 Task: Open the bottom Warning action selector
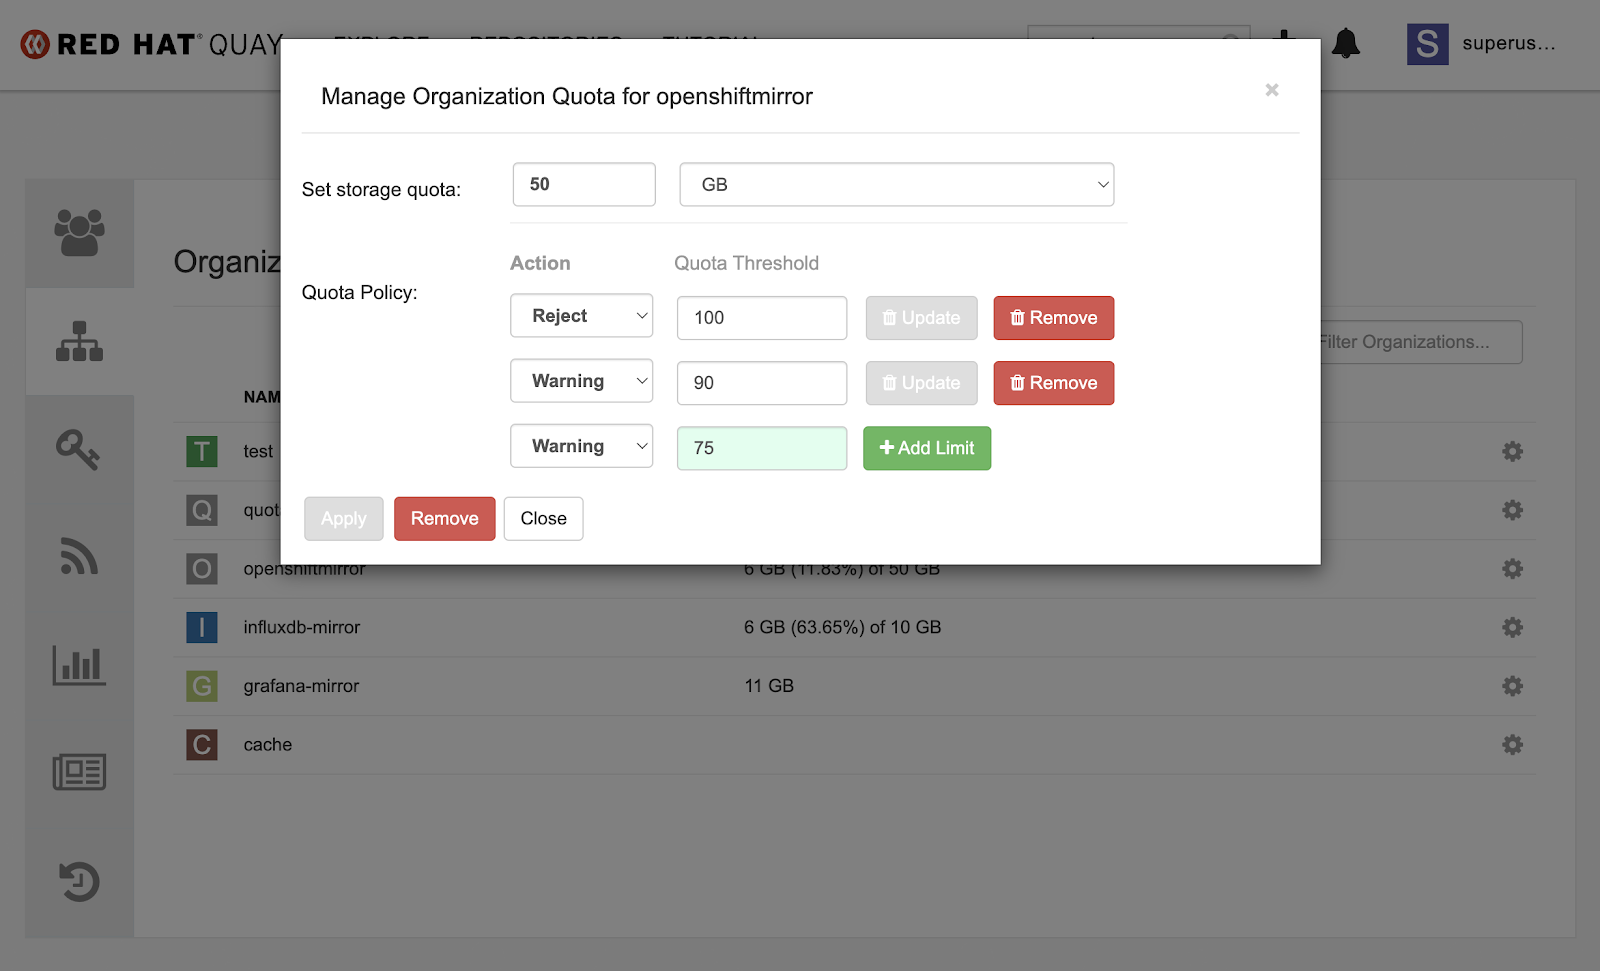point(581,446)
